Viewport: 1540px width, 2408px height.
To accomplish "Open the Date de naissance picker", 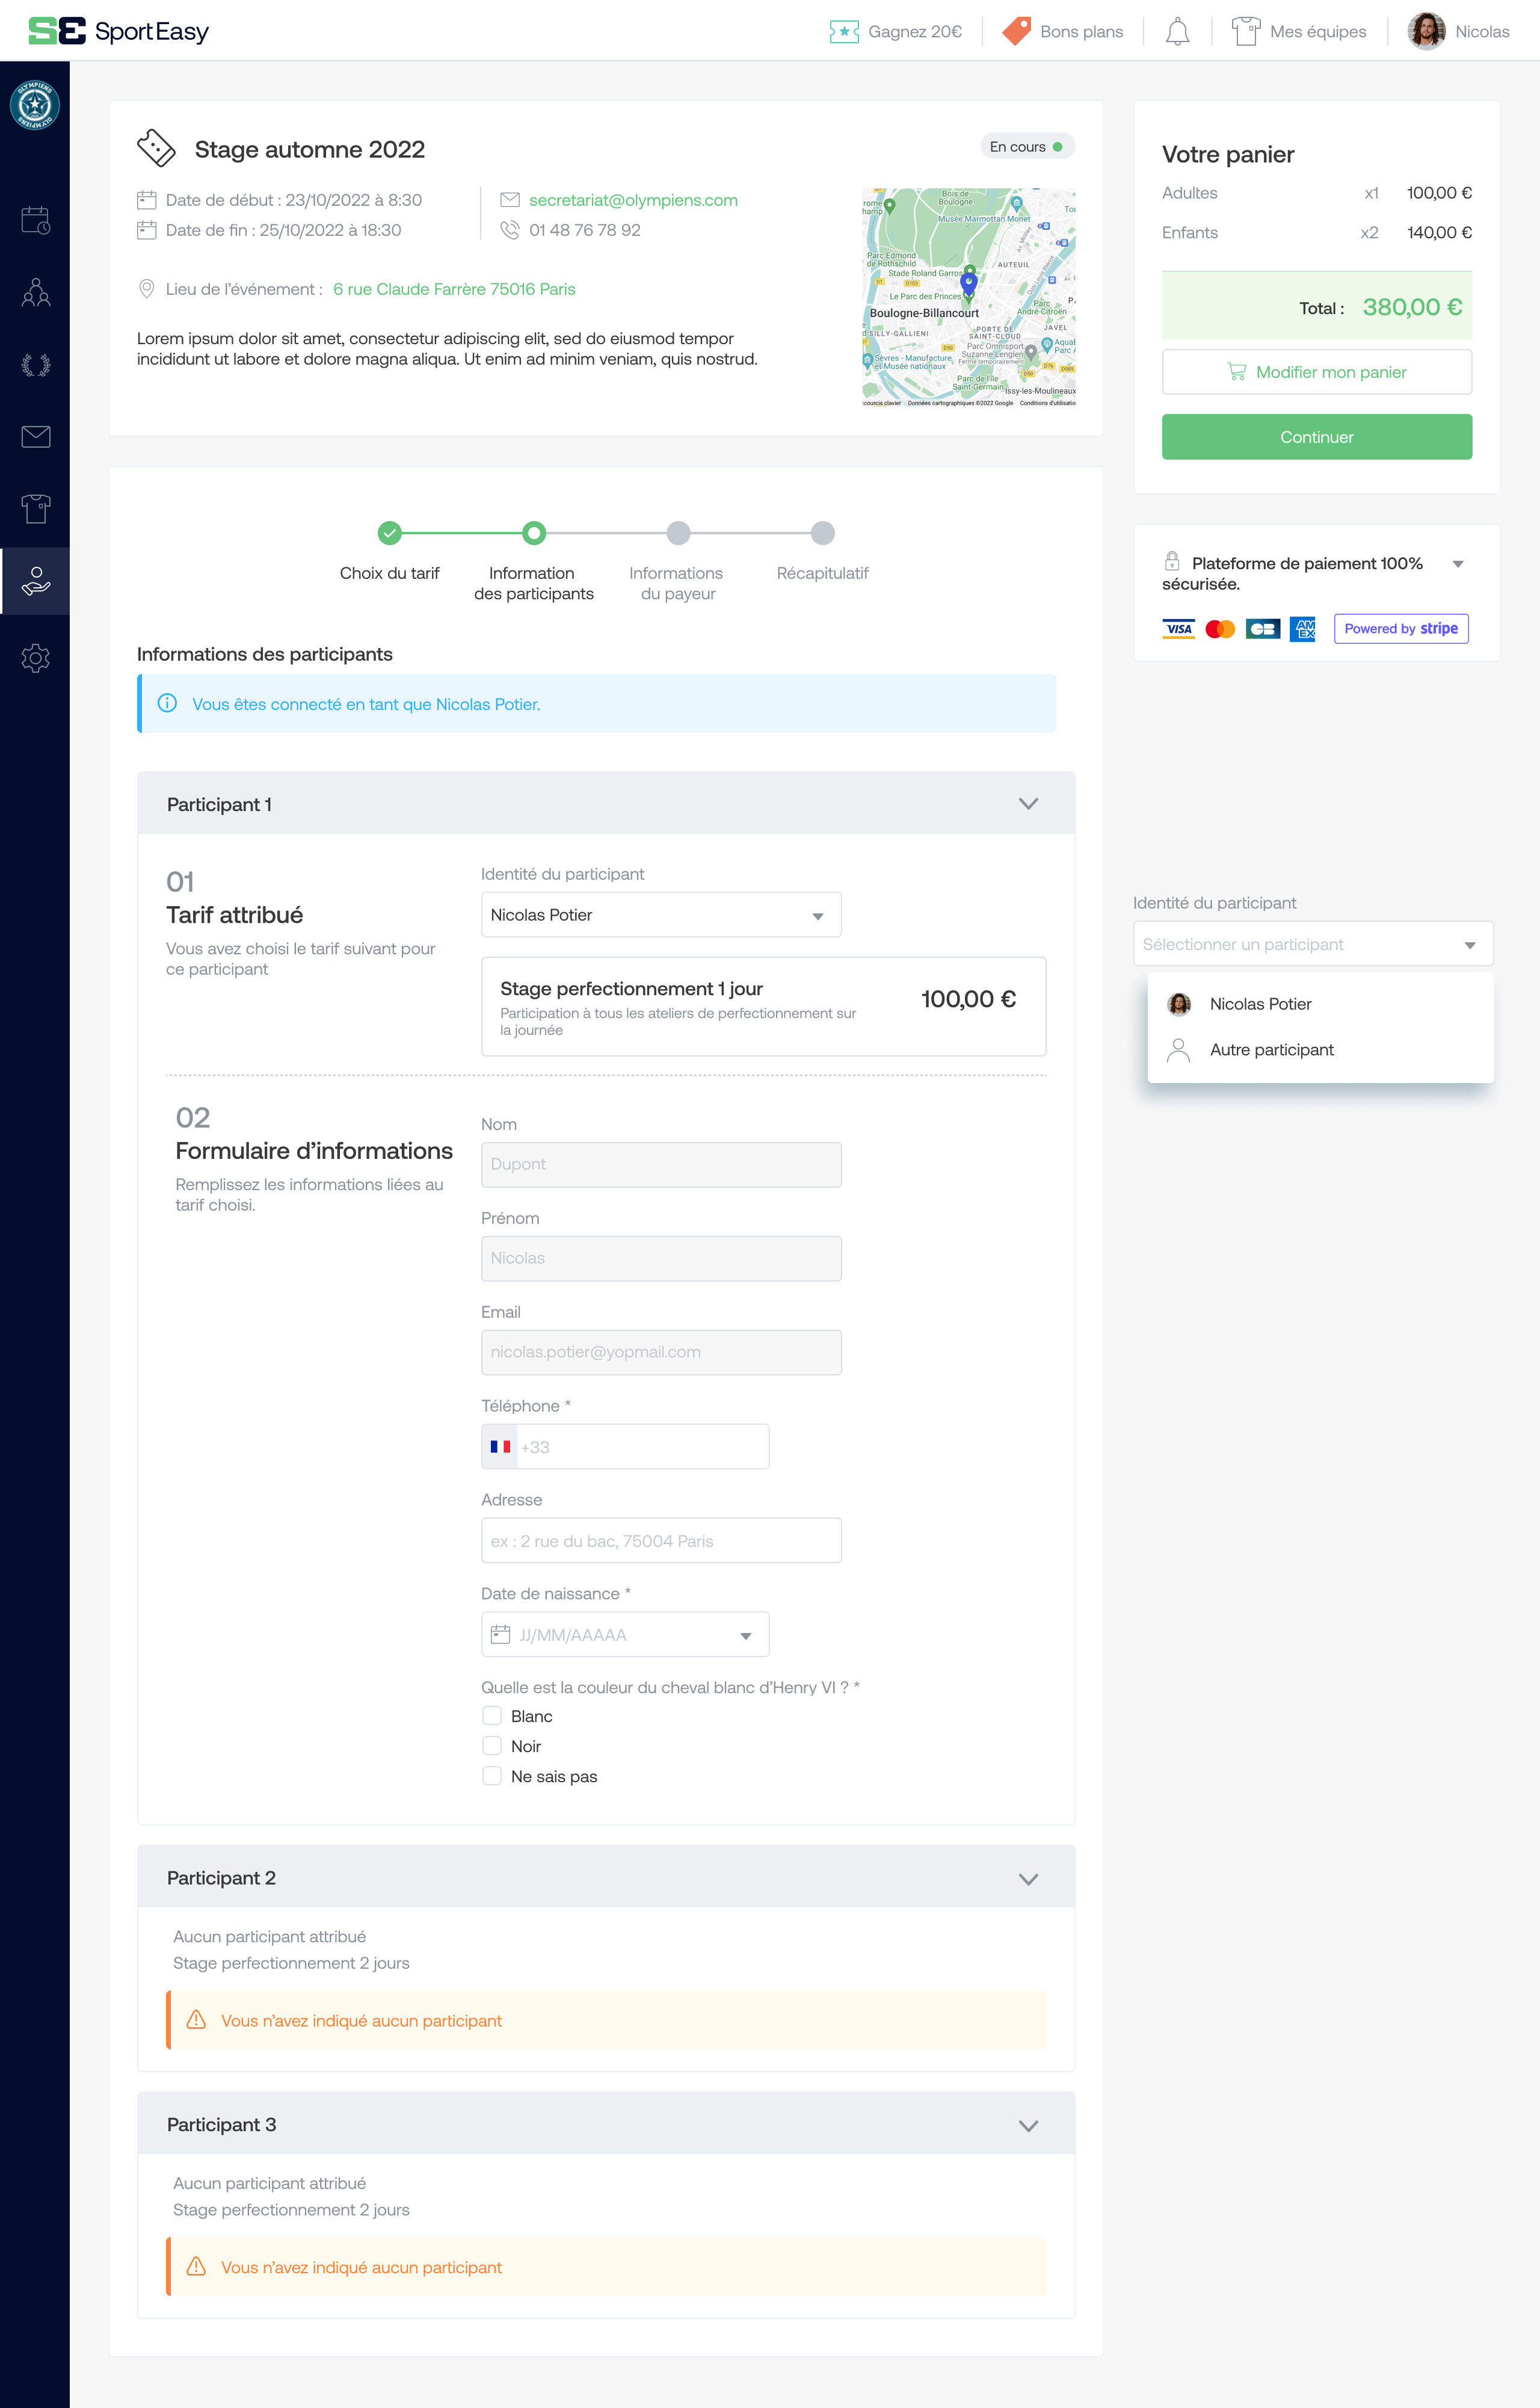I will tap(625, 1635).
